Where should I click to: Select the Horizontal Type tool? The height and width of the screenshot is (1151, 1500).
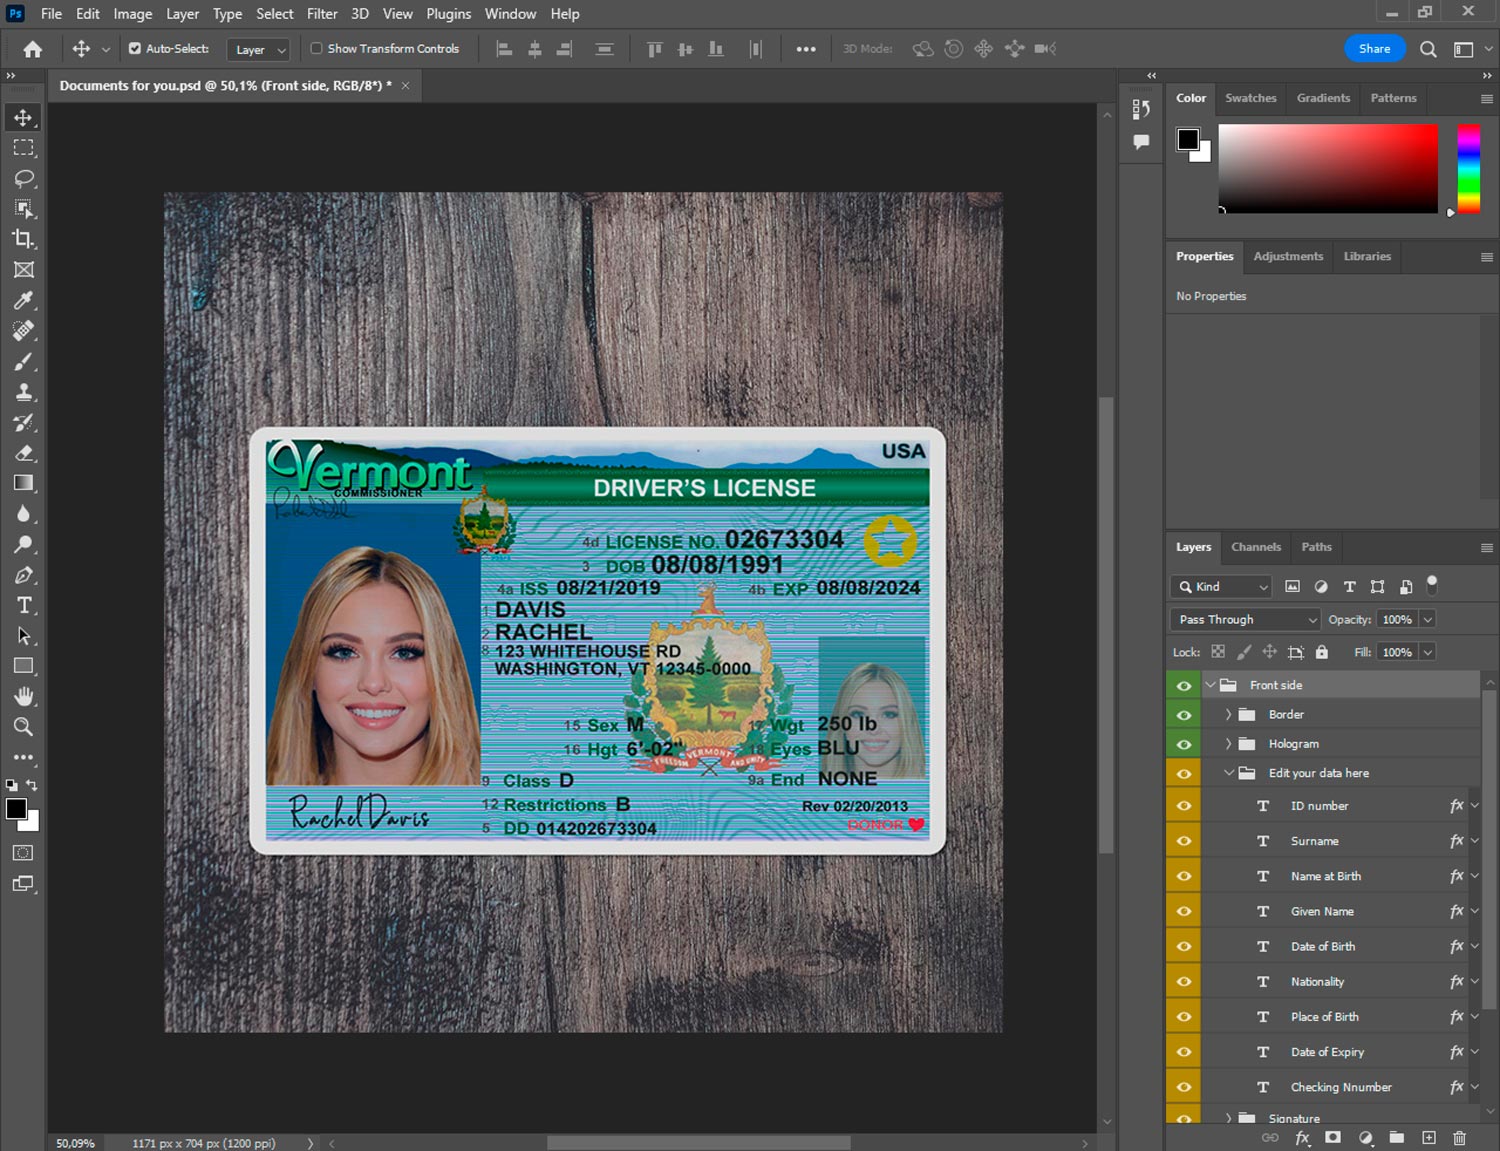tap(24, 605)
